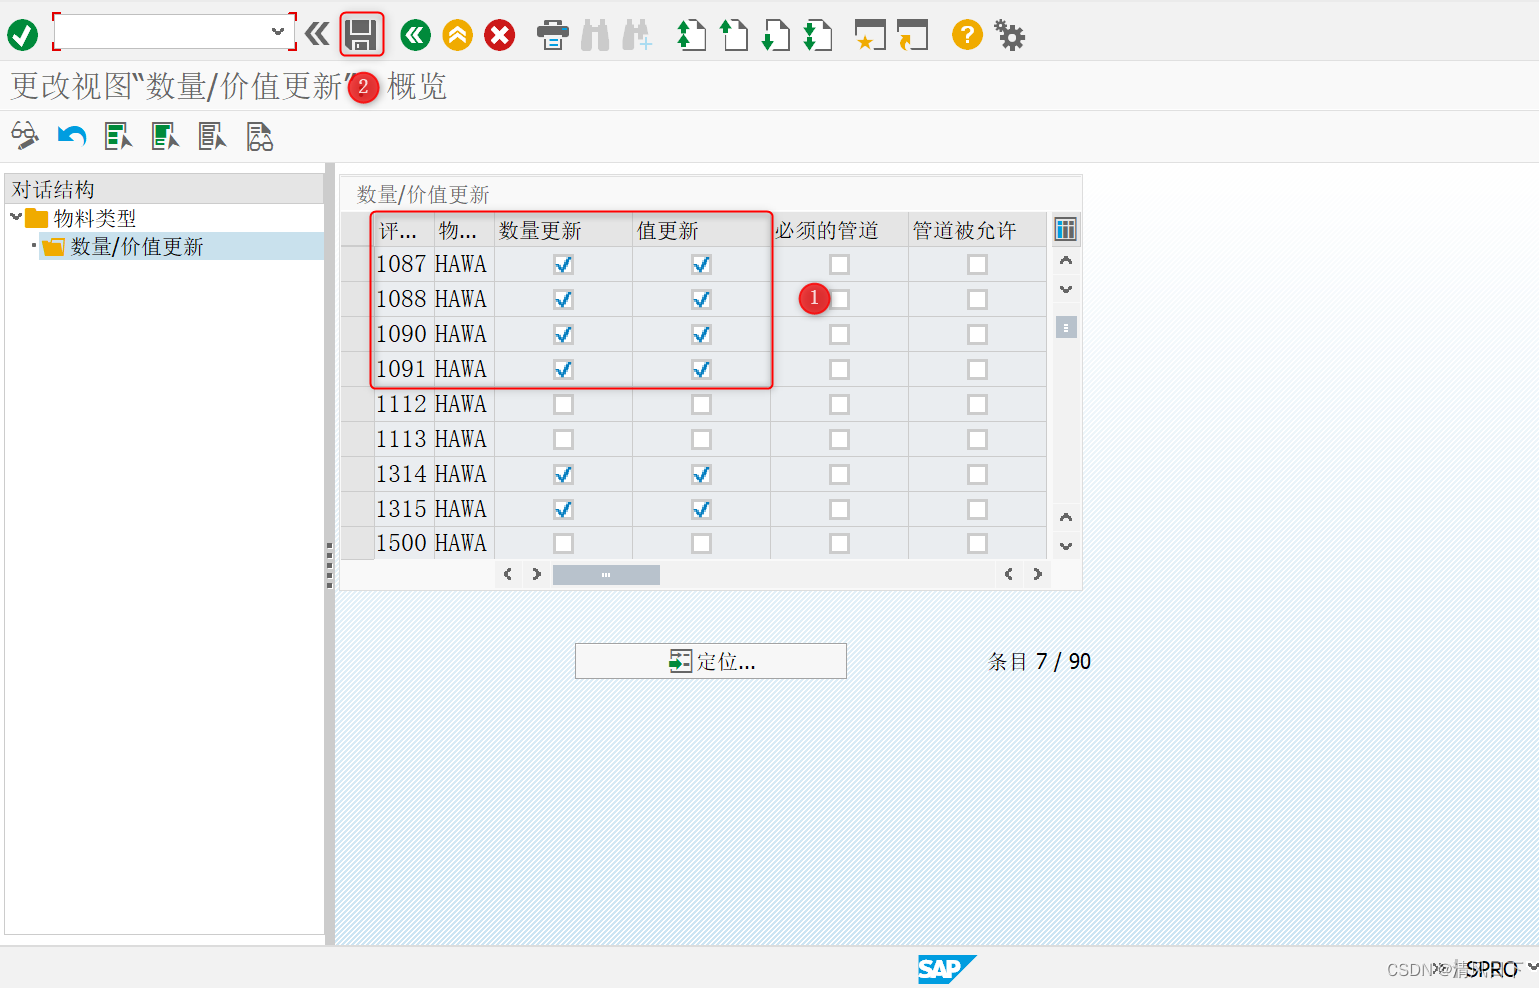Select all table entries
The image size is (1539, 988).
[x=117, y=135]
